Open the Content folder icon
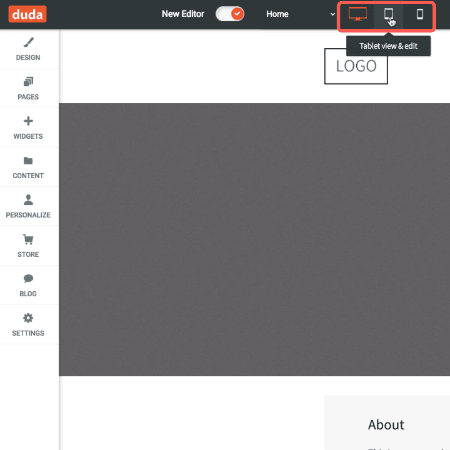The height and width of the screenshot is (450, 450). coord(28,161)
